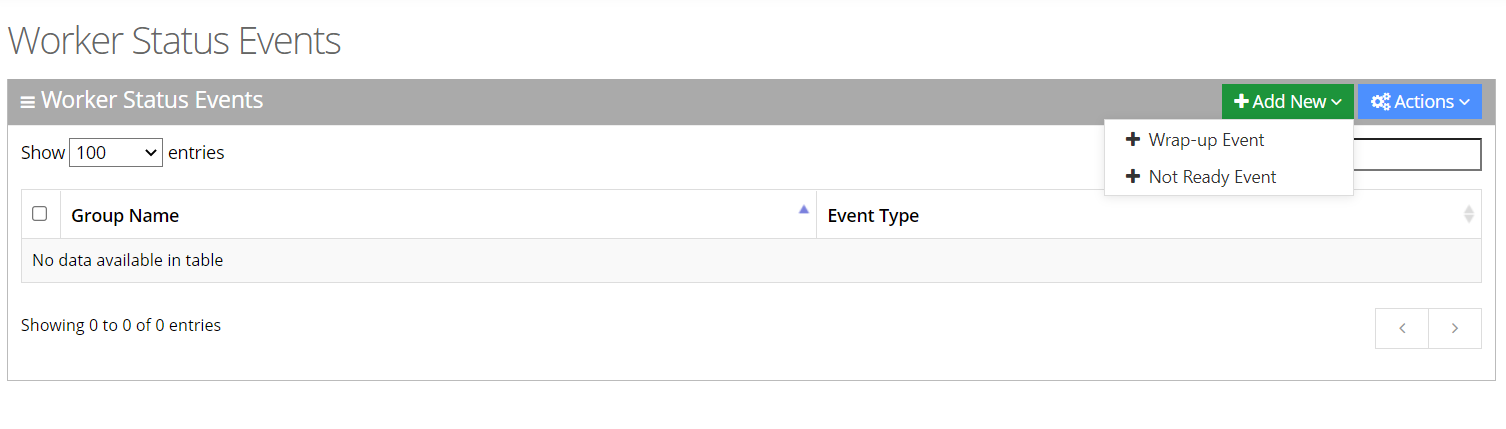Click the plus icon on Add New
This screenshot has width=1506, height=429.
pyautogui.click(x=1241, y=102)
